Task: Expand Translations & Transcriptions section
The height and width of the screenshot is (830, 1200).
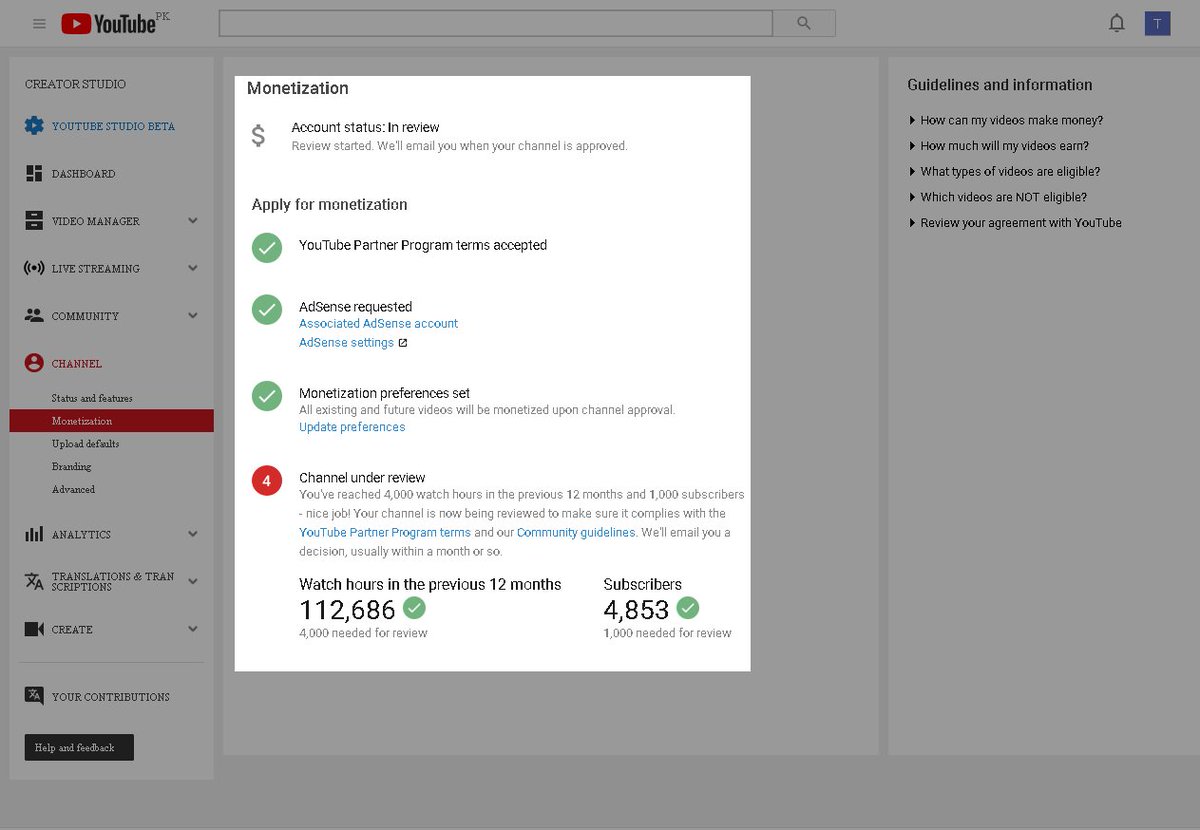Action: (193, 581)
